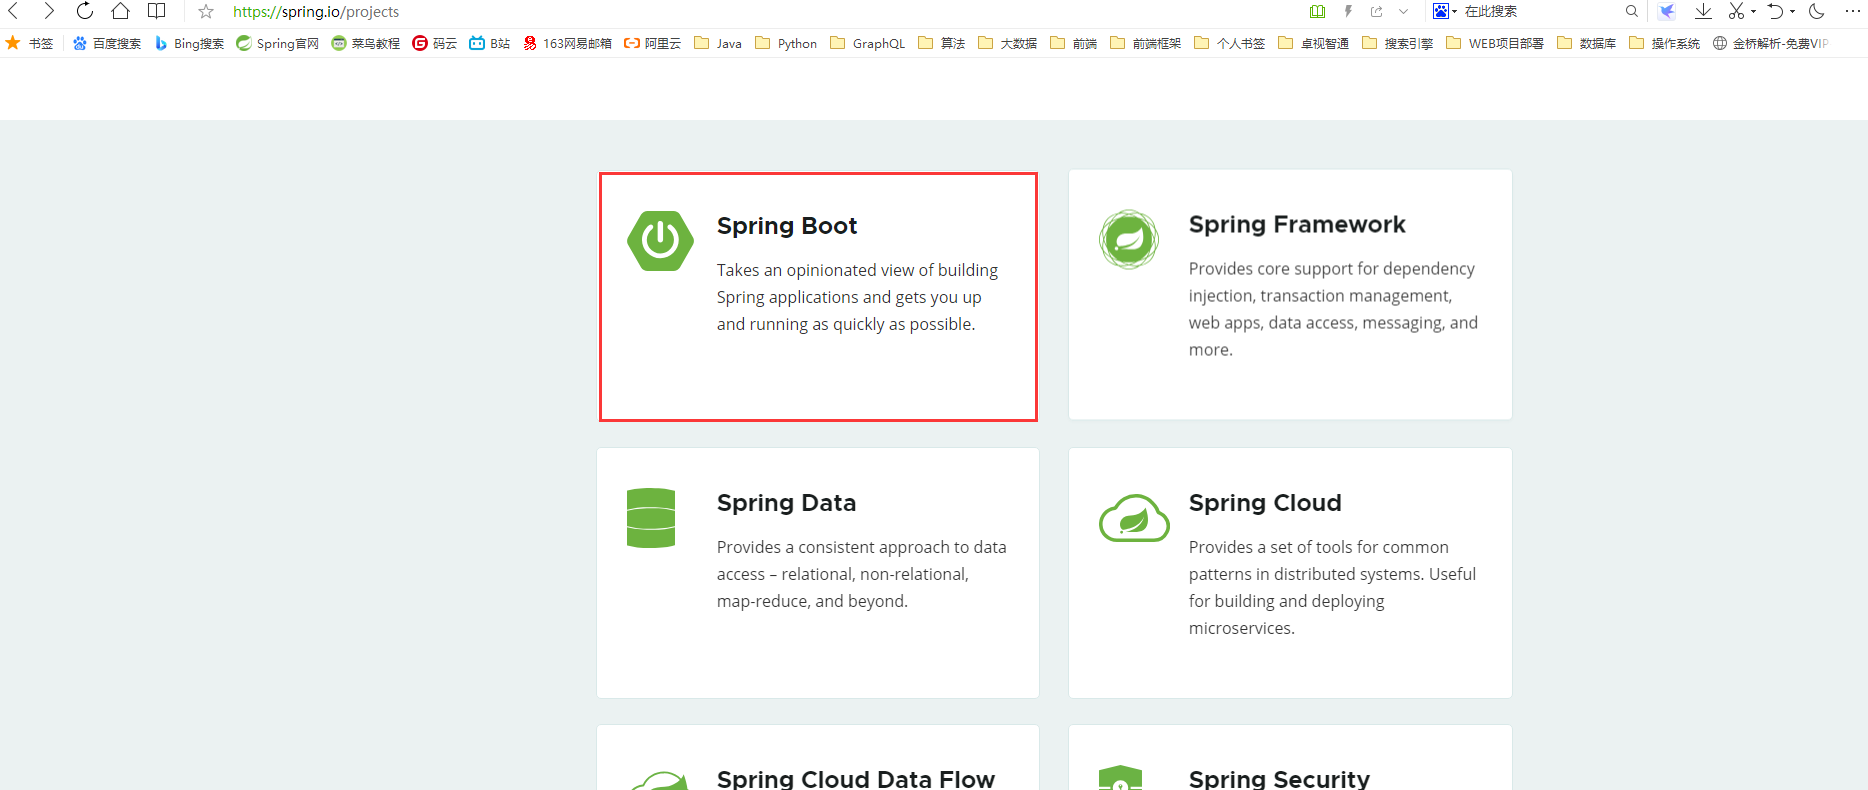Open the 书签 bookmarks star
Image resolution: width=1868 pixels, height=790 pixels.
coord(29,43)
